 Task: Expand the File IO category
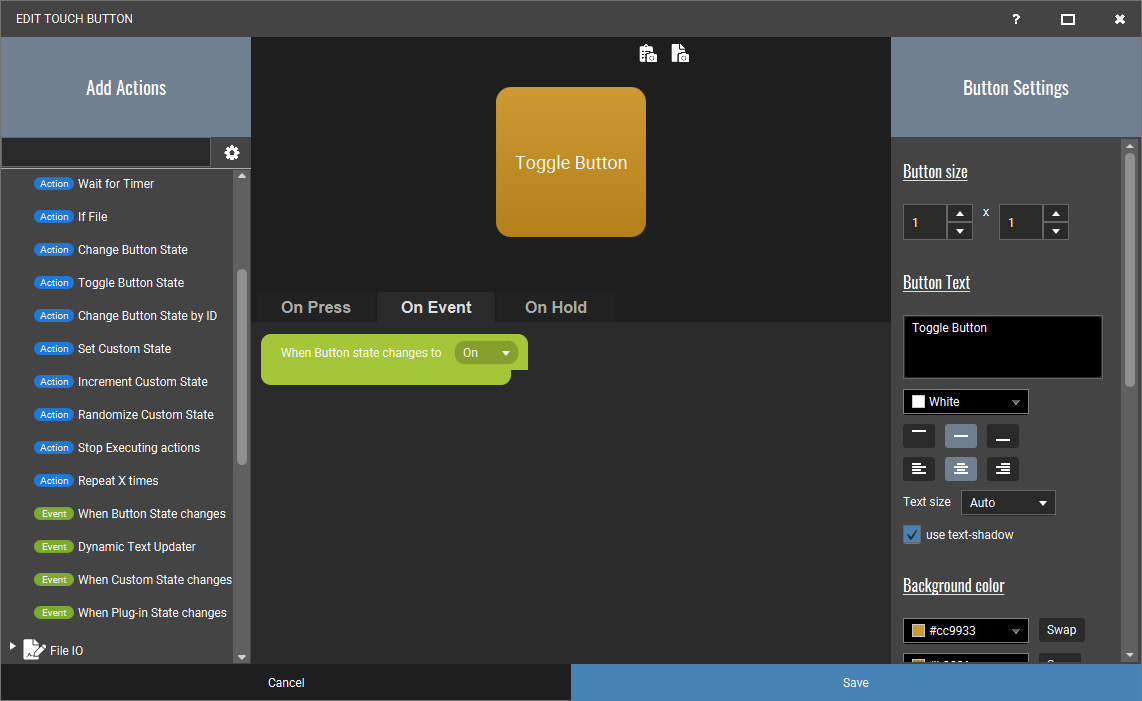12,646
